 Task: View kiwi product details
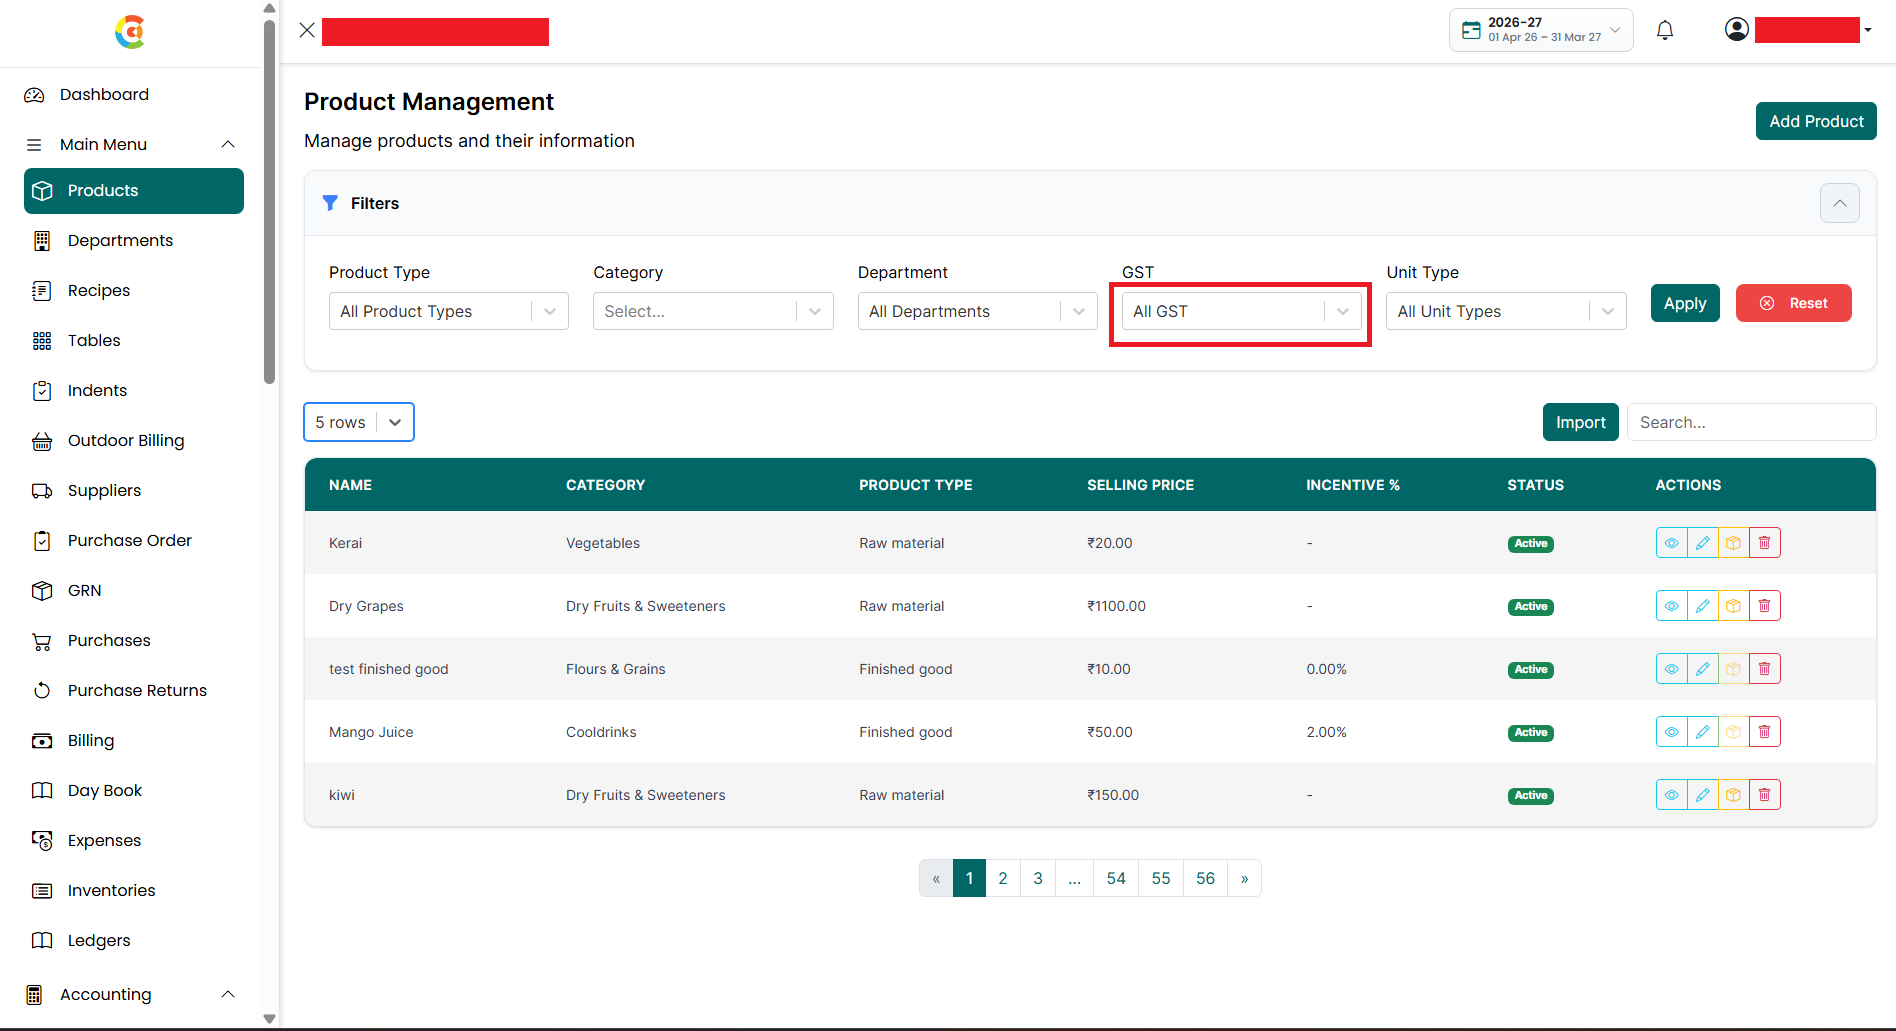pyautogui.click(x=1671, y=795)
